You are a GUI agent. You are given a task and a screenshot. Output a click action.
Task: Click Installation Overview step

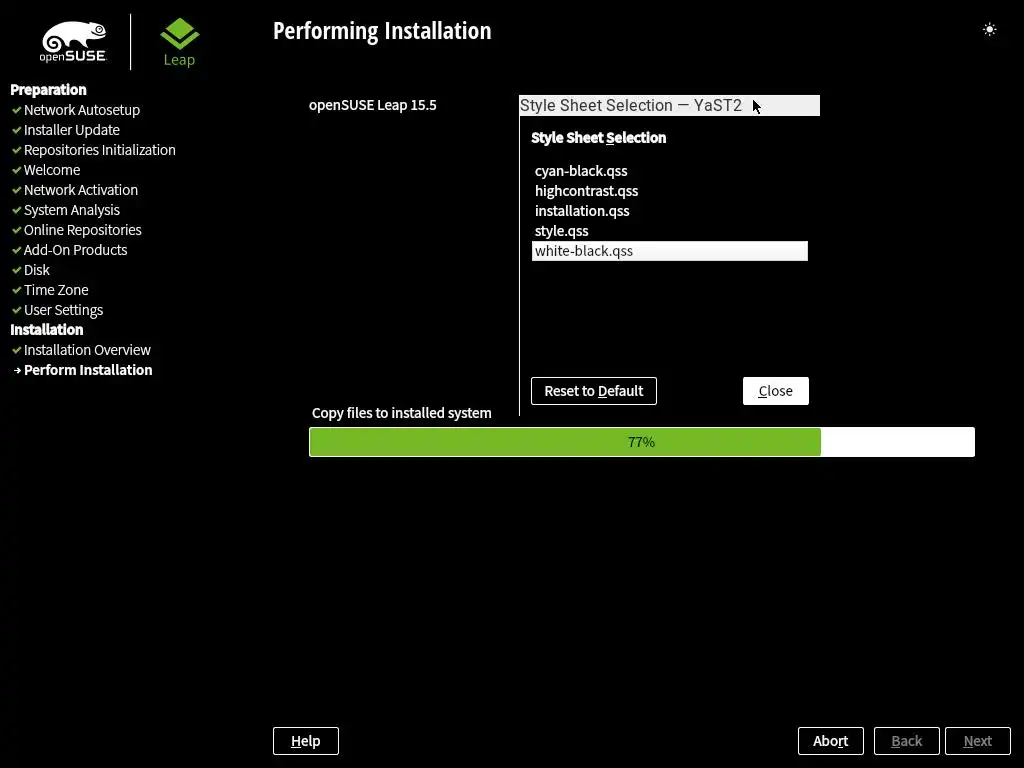pyautogui.click(x=87, y=350)
